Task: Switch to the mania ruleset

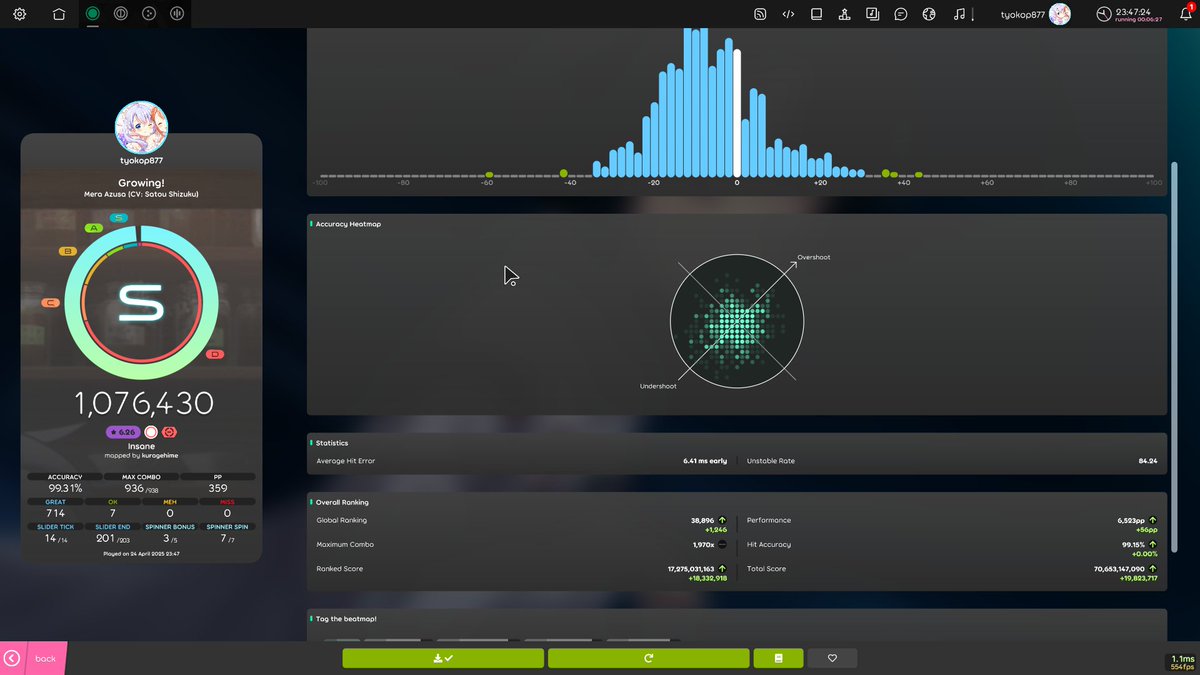Action: [x=177, y=14]
